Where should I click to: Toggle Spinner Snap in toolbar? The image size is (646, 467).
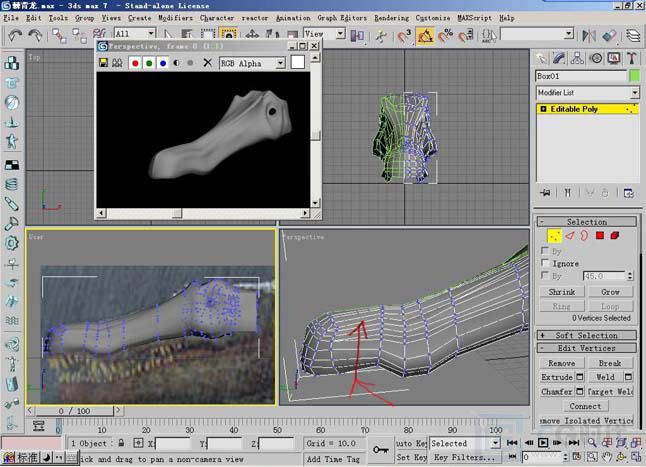(x=466, y=36)
